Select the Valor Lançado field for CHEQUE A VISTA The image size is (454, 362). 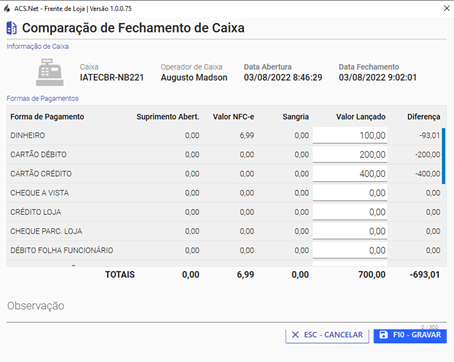pos(350,193)
